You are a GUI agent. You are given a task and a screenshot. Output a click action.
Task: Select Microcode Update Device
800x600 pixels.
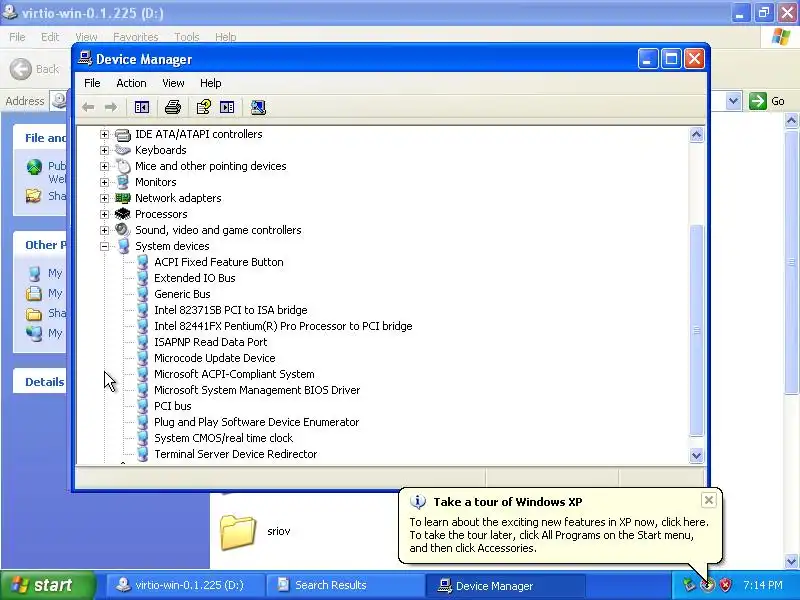click(214, 358)
